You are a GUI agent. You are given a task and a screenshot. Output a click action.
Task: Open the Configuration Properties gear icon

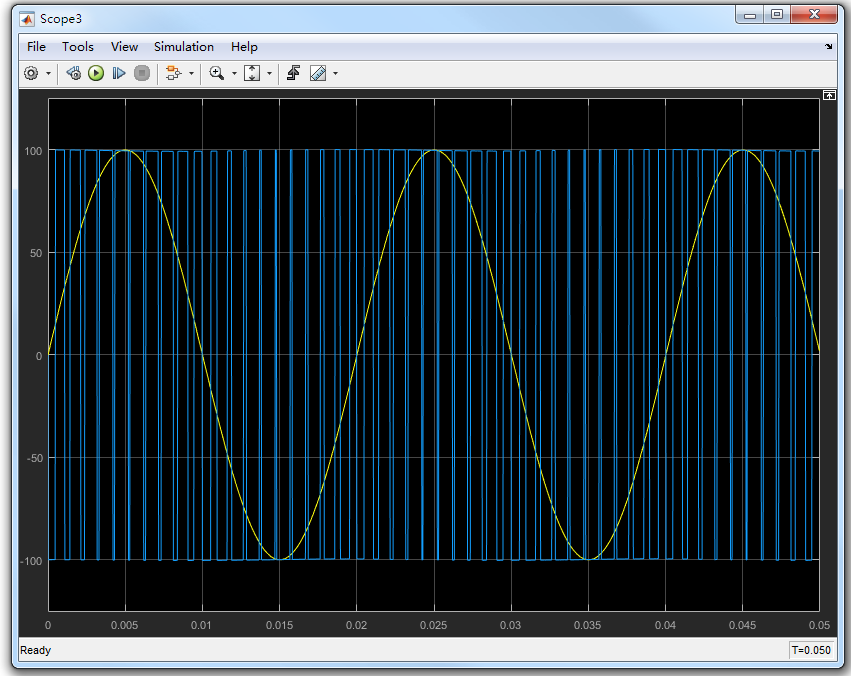31,73
